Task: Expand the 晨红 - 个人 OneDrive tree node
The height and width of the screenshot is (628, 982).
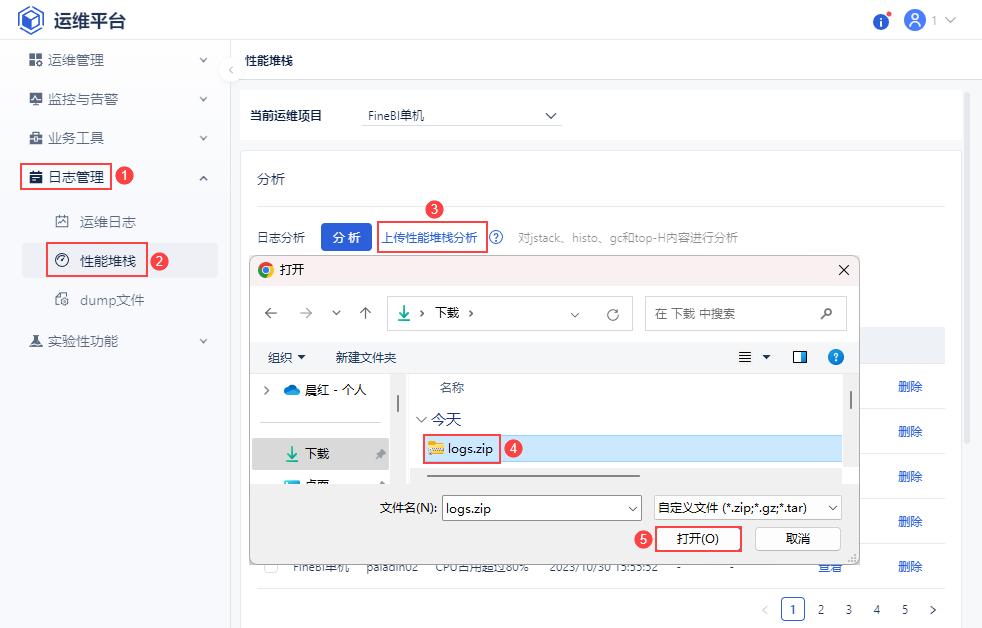Action: tap(266, 390)
